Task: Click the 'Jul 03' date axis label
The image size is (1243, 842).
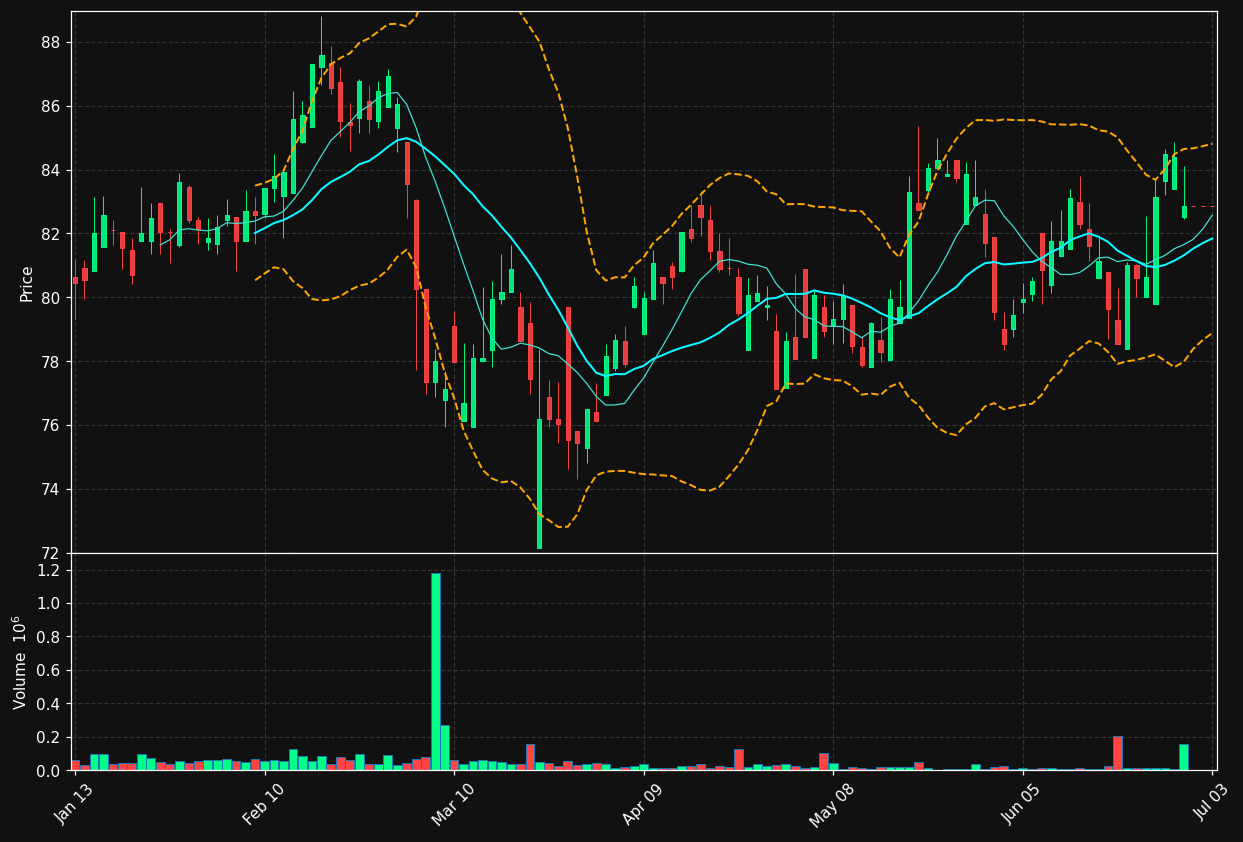Action: click(x=1212, y=804)
